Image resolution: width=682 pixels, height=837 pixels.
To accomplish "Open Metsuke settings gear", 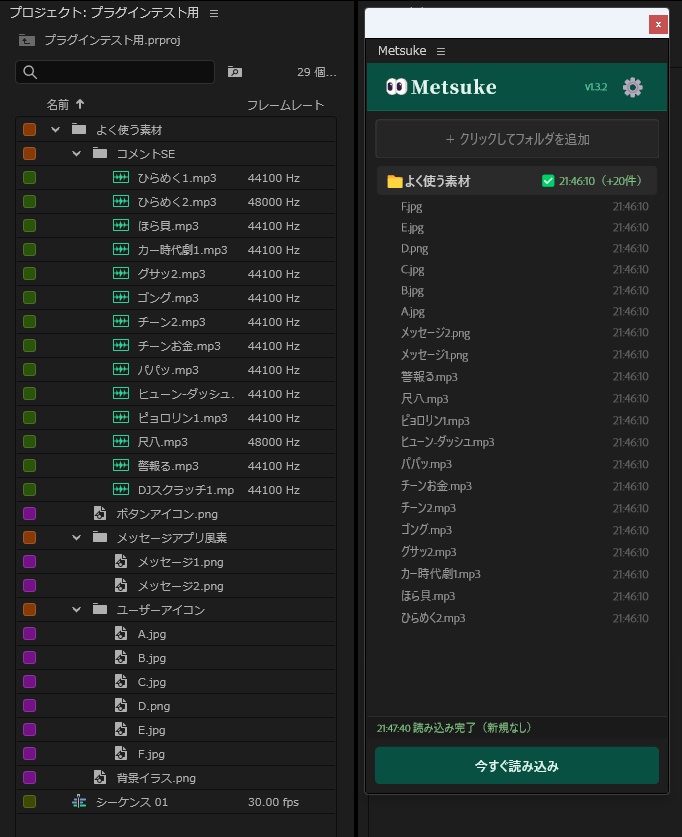I will [632, 87].
